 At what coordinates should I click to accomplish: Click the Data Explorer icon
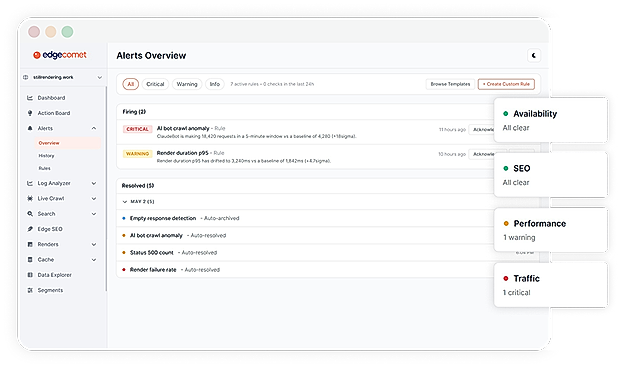point(30,275)
